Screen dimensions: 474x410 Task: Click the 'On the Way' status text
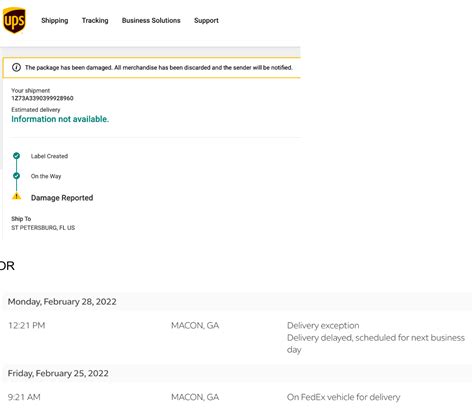click(46, 176)
